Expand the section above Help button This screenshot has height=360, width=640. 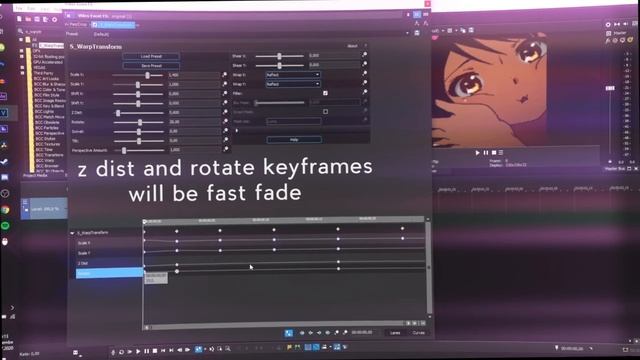click(236, 131)
